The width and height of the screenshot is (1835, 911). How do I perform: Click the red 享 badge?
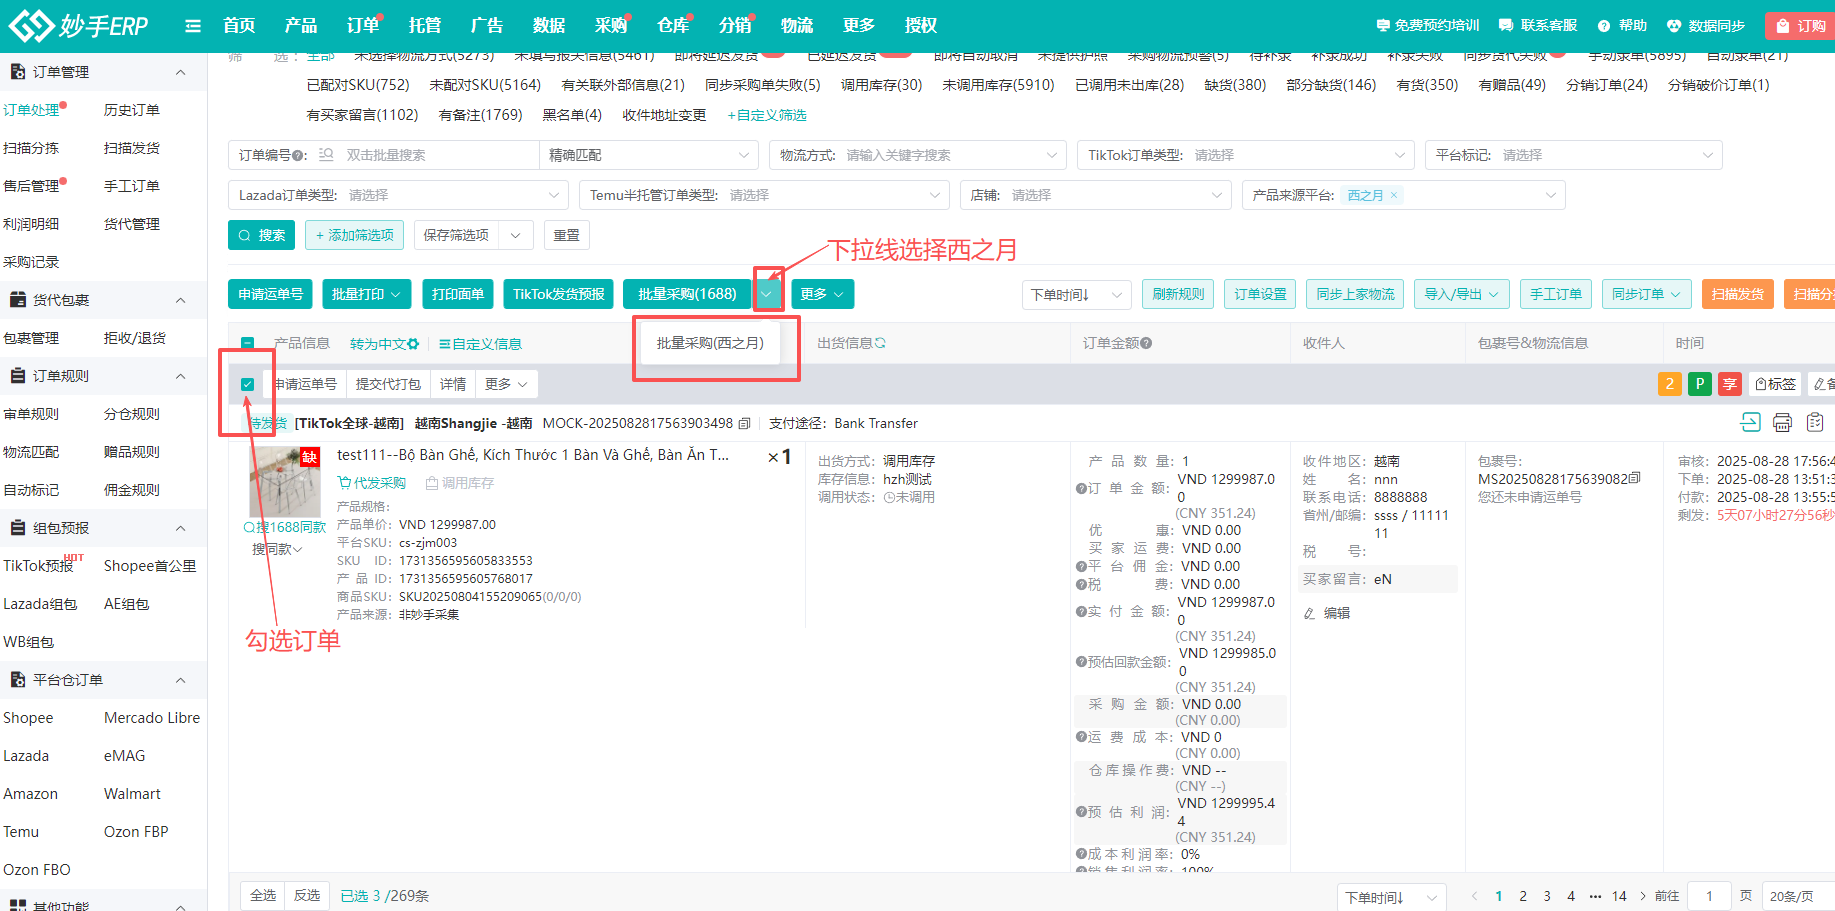coord(1729,384)
